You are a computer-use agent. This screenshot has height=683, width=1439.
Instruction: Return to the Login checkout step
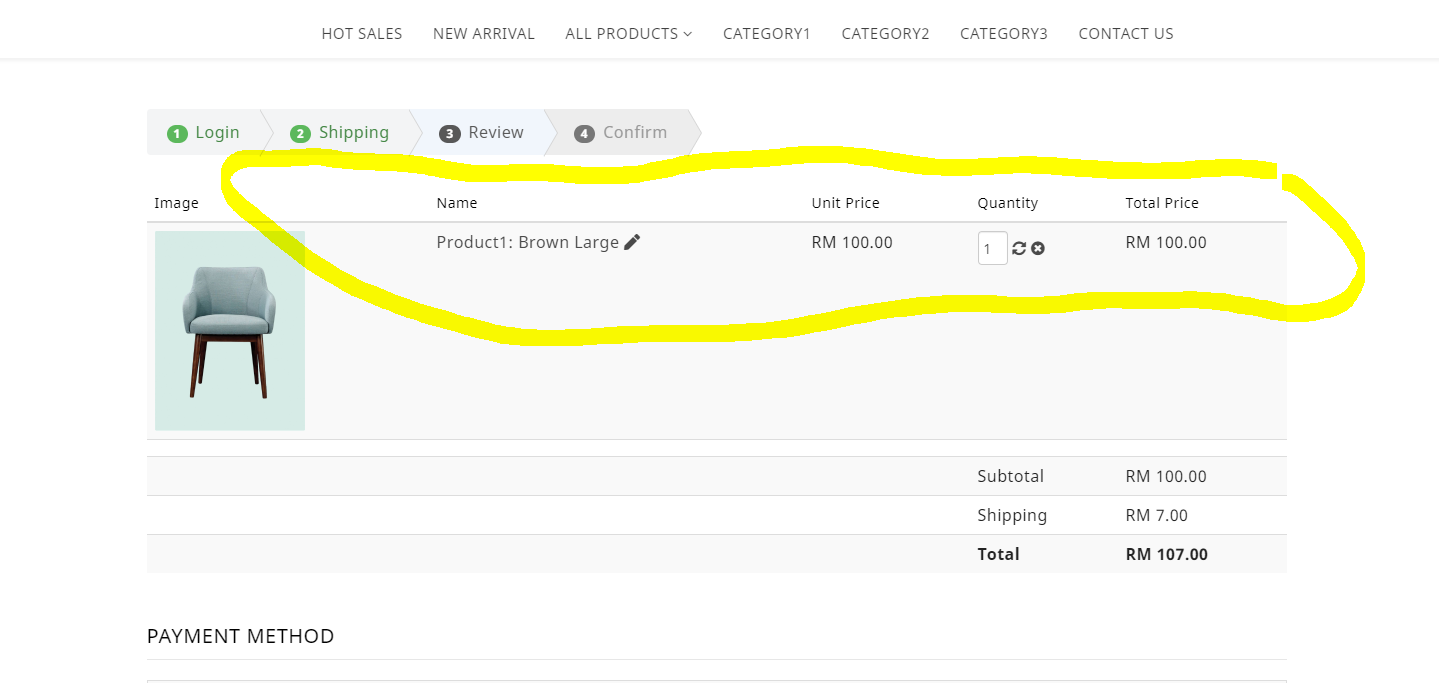(205, 133)
